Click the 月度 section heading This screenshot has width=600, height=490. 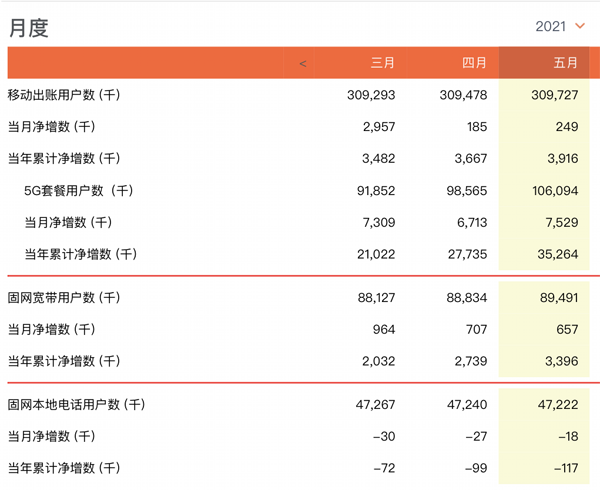pyautogui.click(x=29, y=28)
